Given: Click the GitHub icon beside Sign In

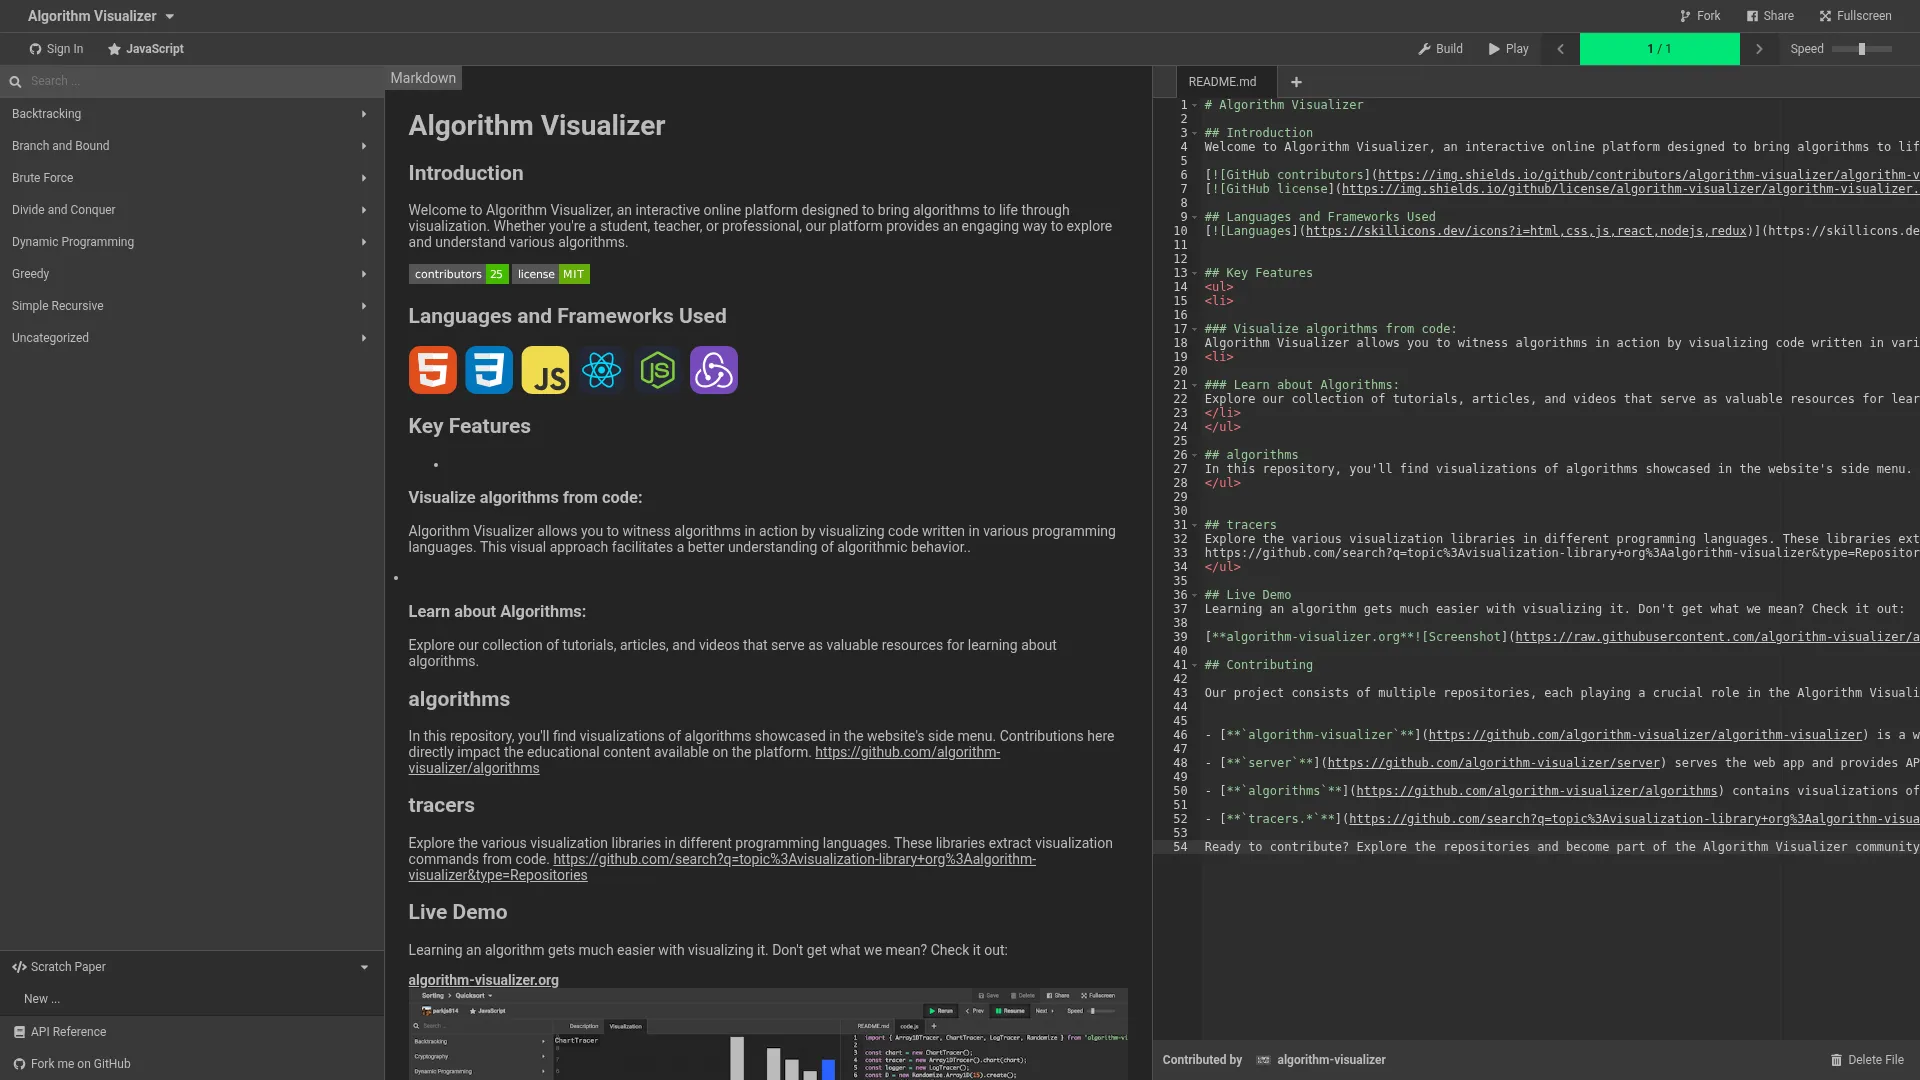Looking at the screenshot, I should (35, 49).
